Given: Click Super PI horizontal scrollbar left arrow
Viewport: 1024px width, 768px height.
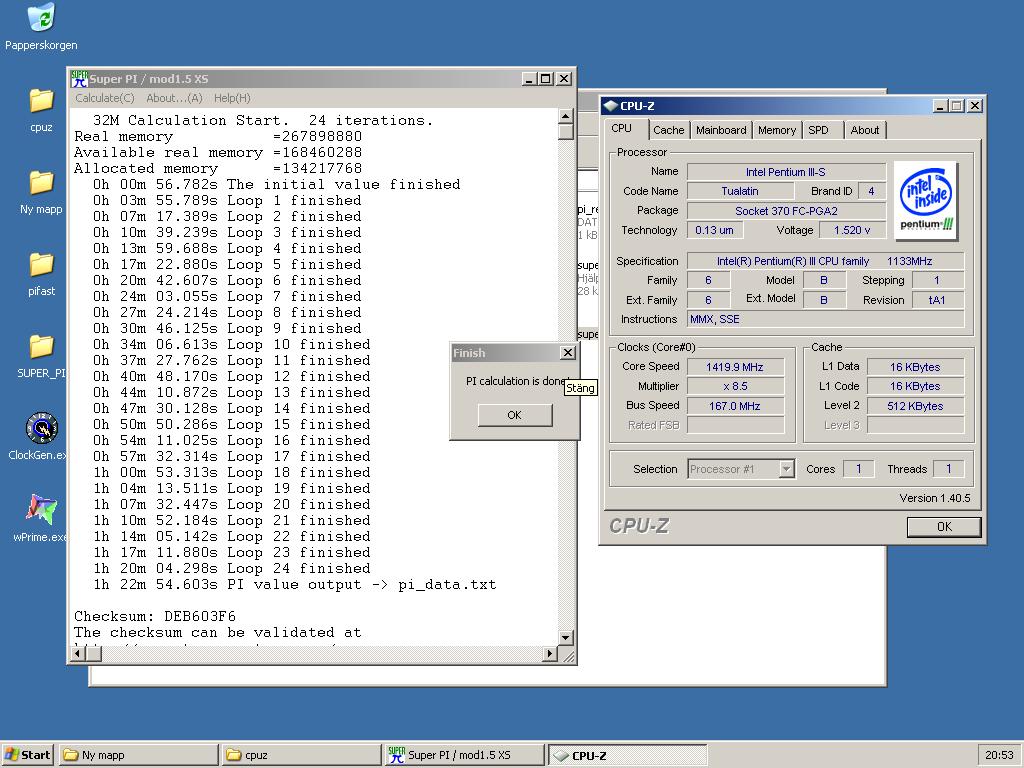Looking at the screenshot, I should pyautogui.click(x=78, y=653).
